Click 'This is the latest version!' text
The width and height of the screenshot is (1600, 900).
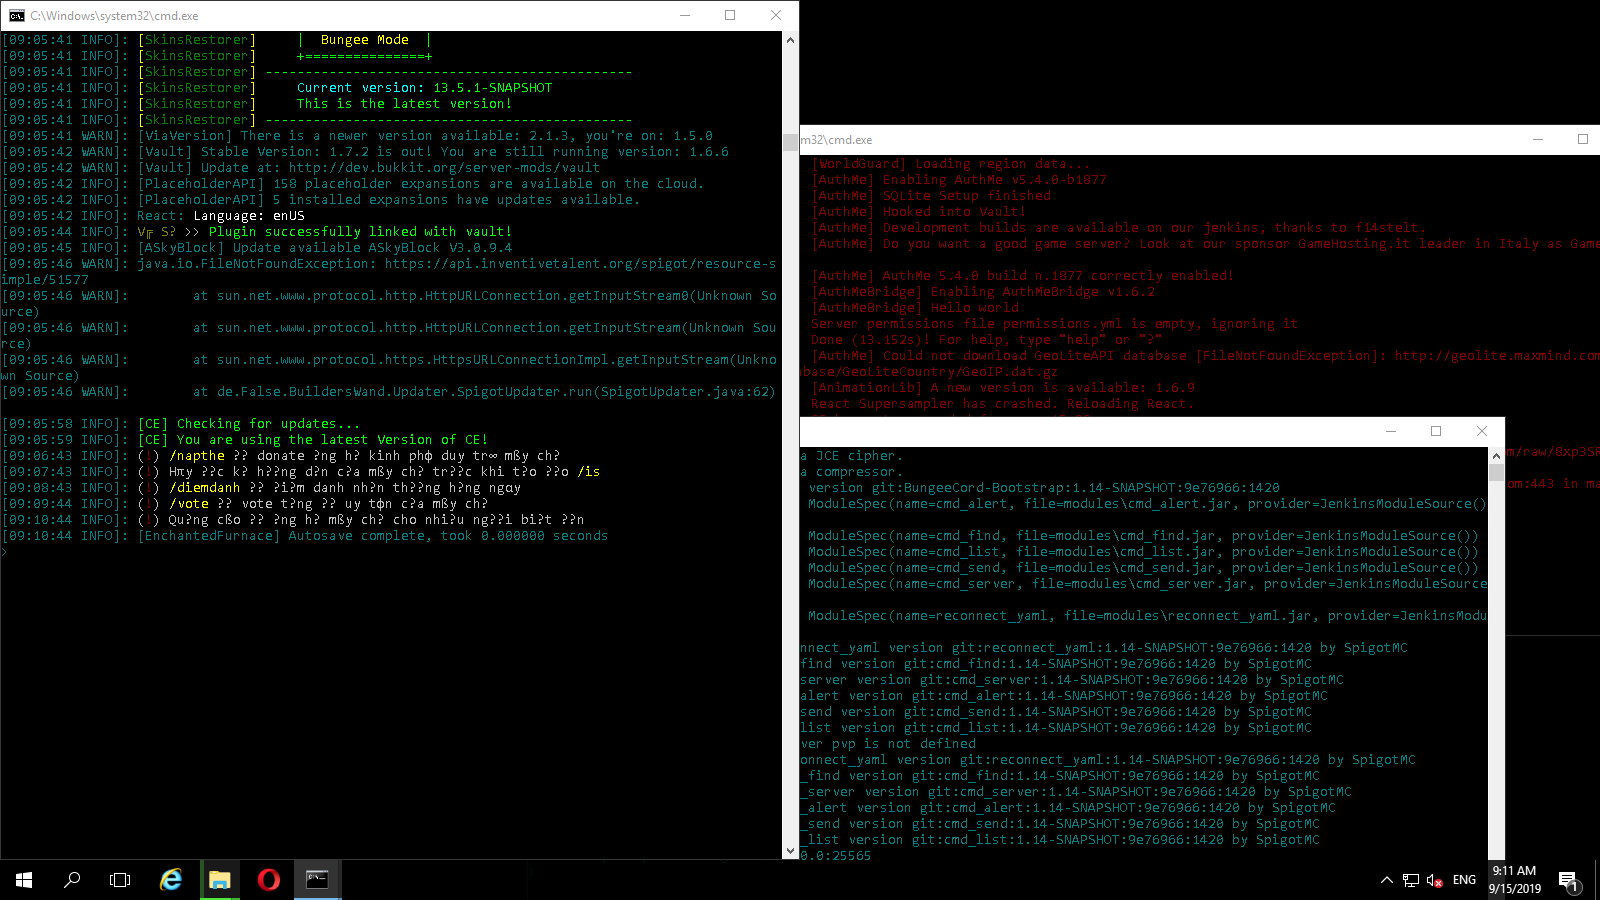click(404, 104)
